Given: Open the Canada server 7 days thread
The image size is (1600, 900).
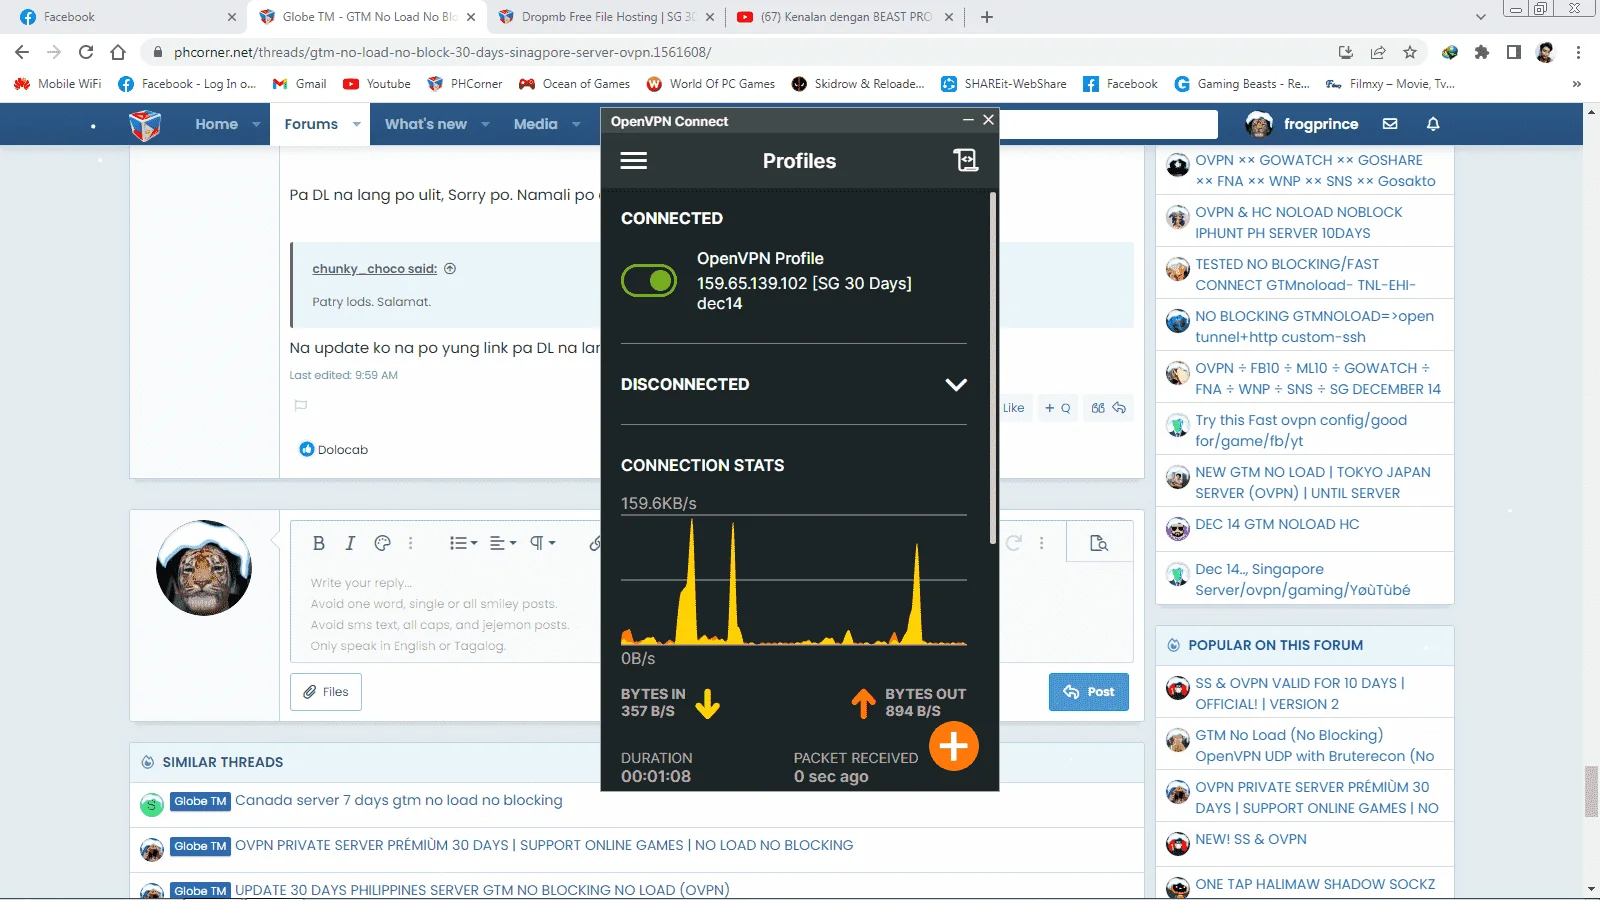Looking at the screenshot, I should tap(398, 800).
